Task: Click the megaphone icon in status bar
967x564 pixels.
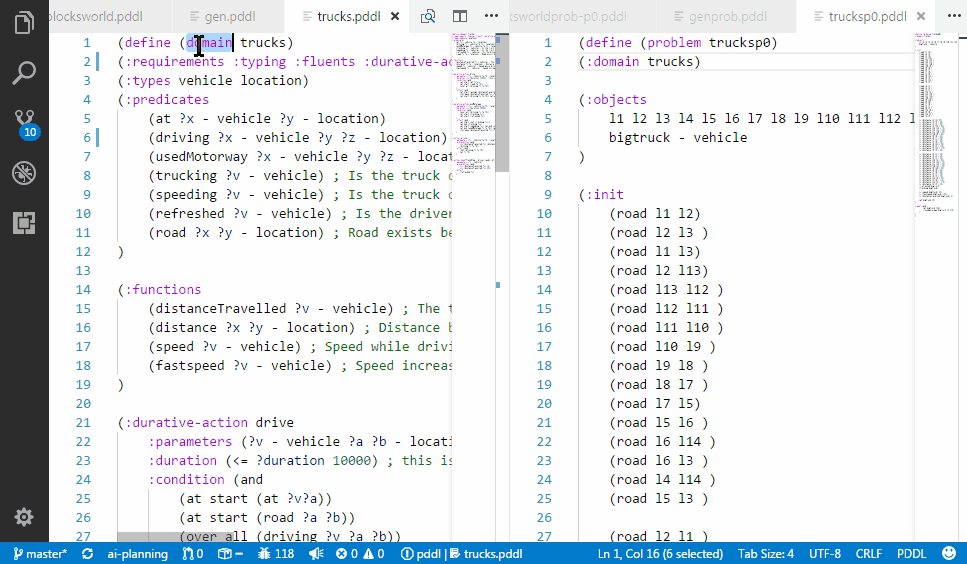Action: 316,554
